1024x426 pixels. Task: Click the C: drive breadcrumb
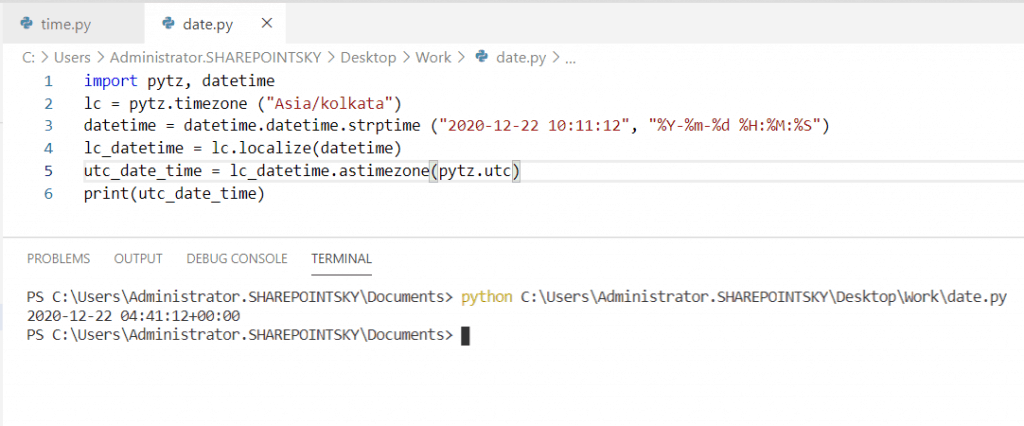coord(28,57)
